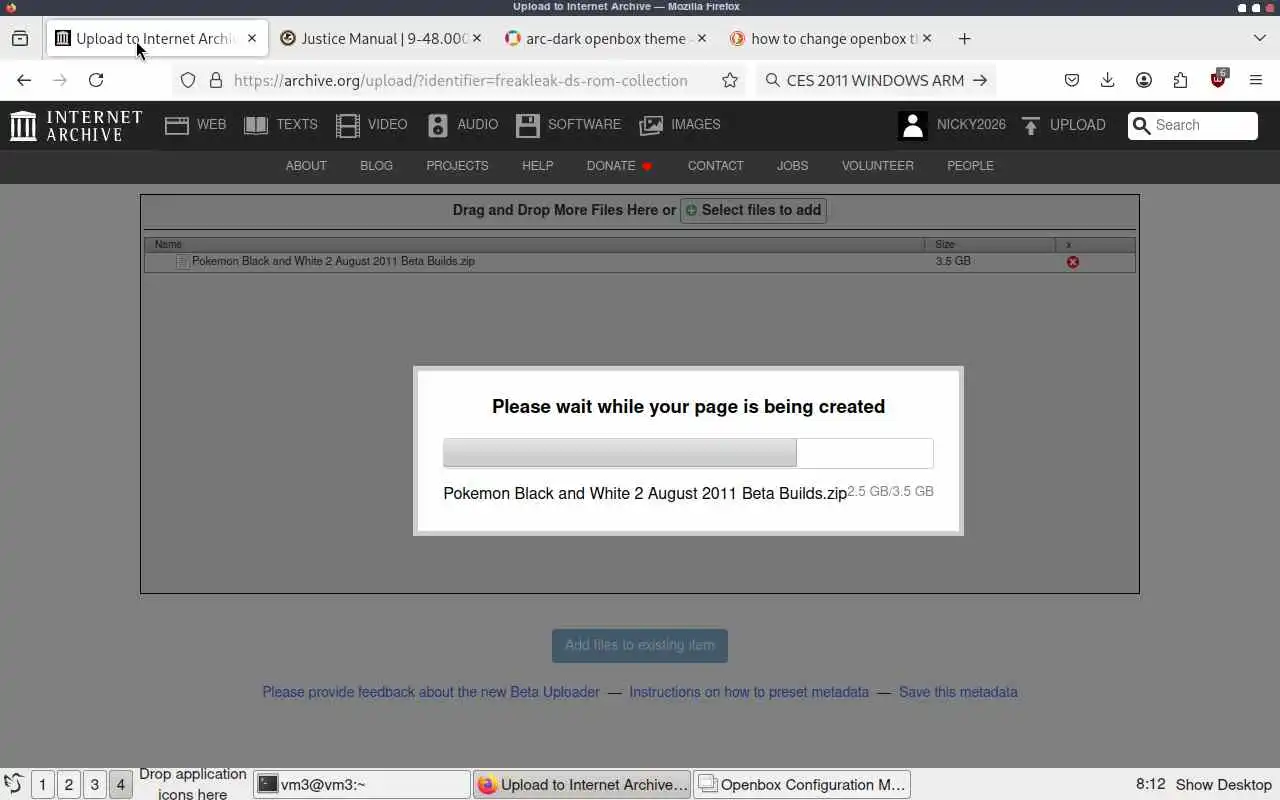1280x800 pixels.
Task: Click the UPLOAD arrow button
Action: [1064, 125]
